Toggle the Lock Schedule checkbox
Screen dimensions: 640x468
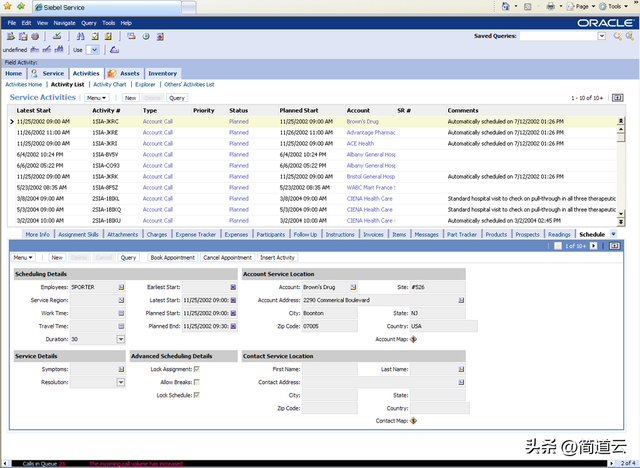point(197,395)
